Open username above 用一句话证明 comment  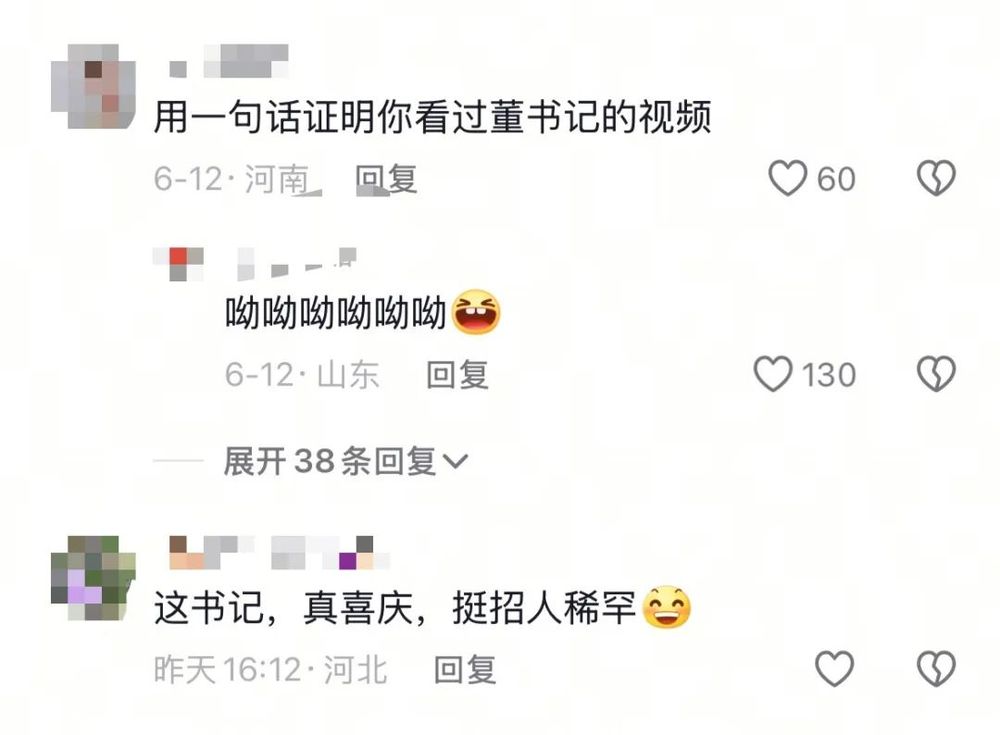229,61
